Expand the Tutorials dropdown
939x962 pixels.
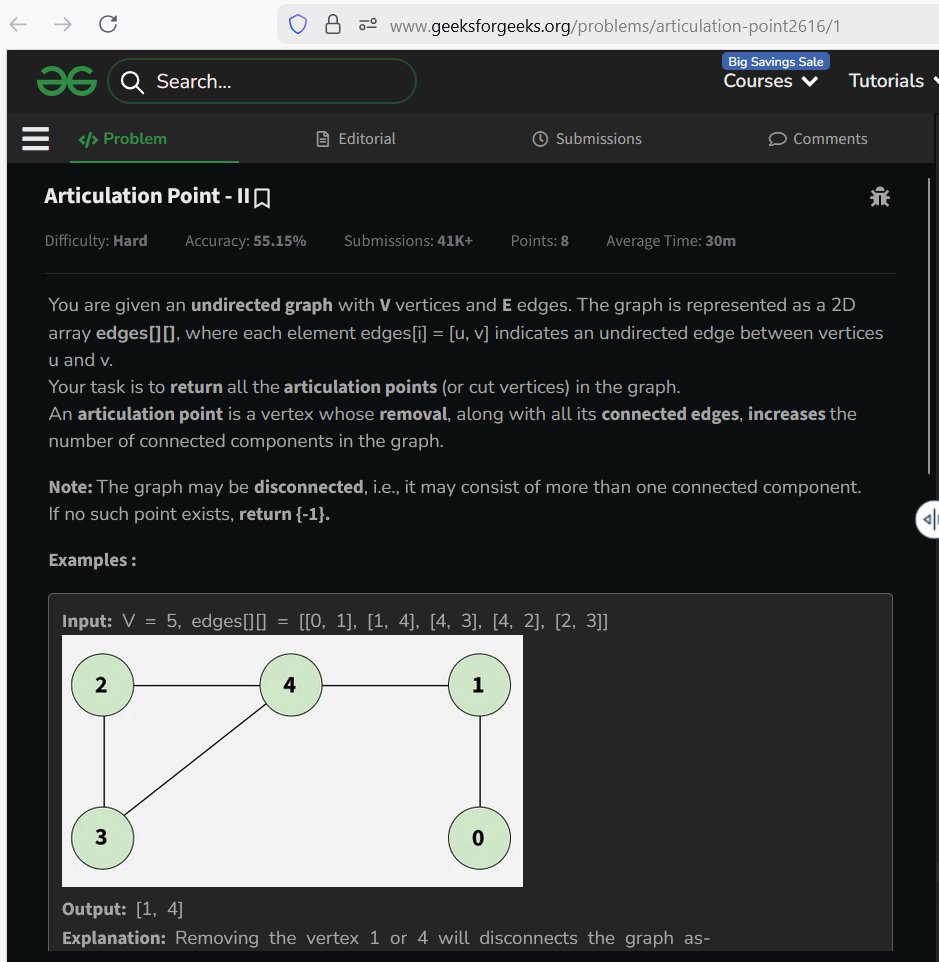[892, 81]
